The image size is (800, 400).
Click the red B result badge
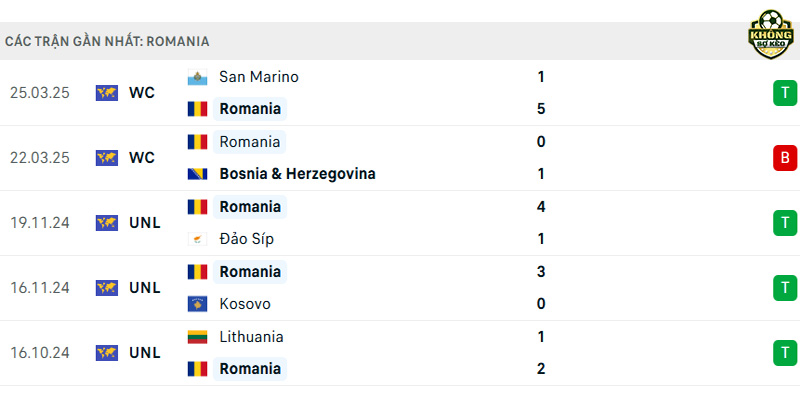(785, 158)
